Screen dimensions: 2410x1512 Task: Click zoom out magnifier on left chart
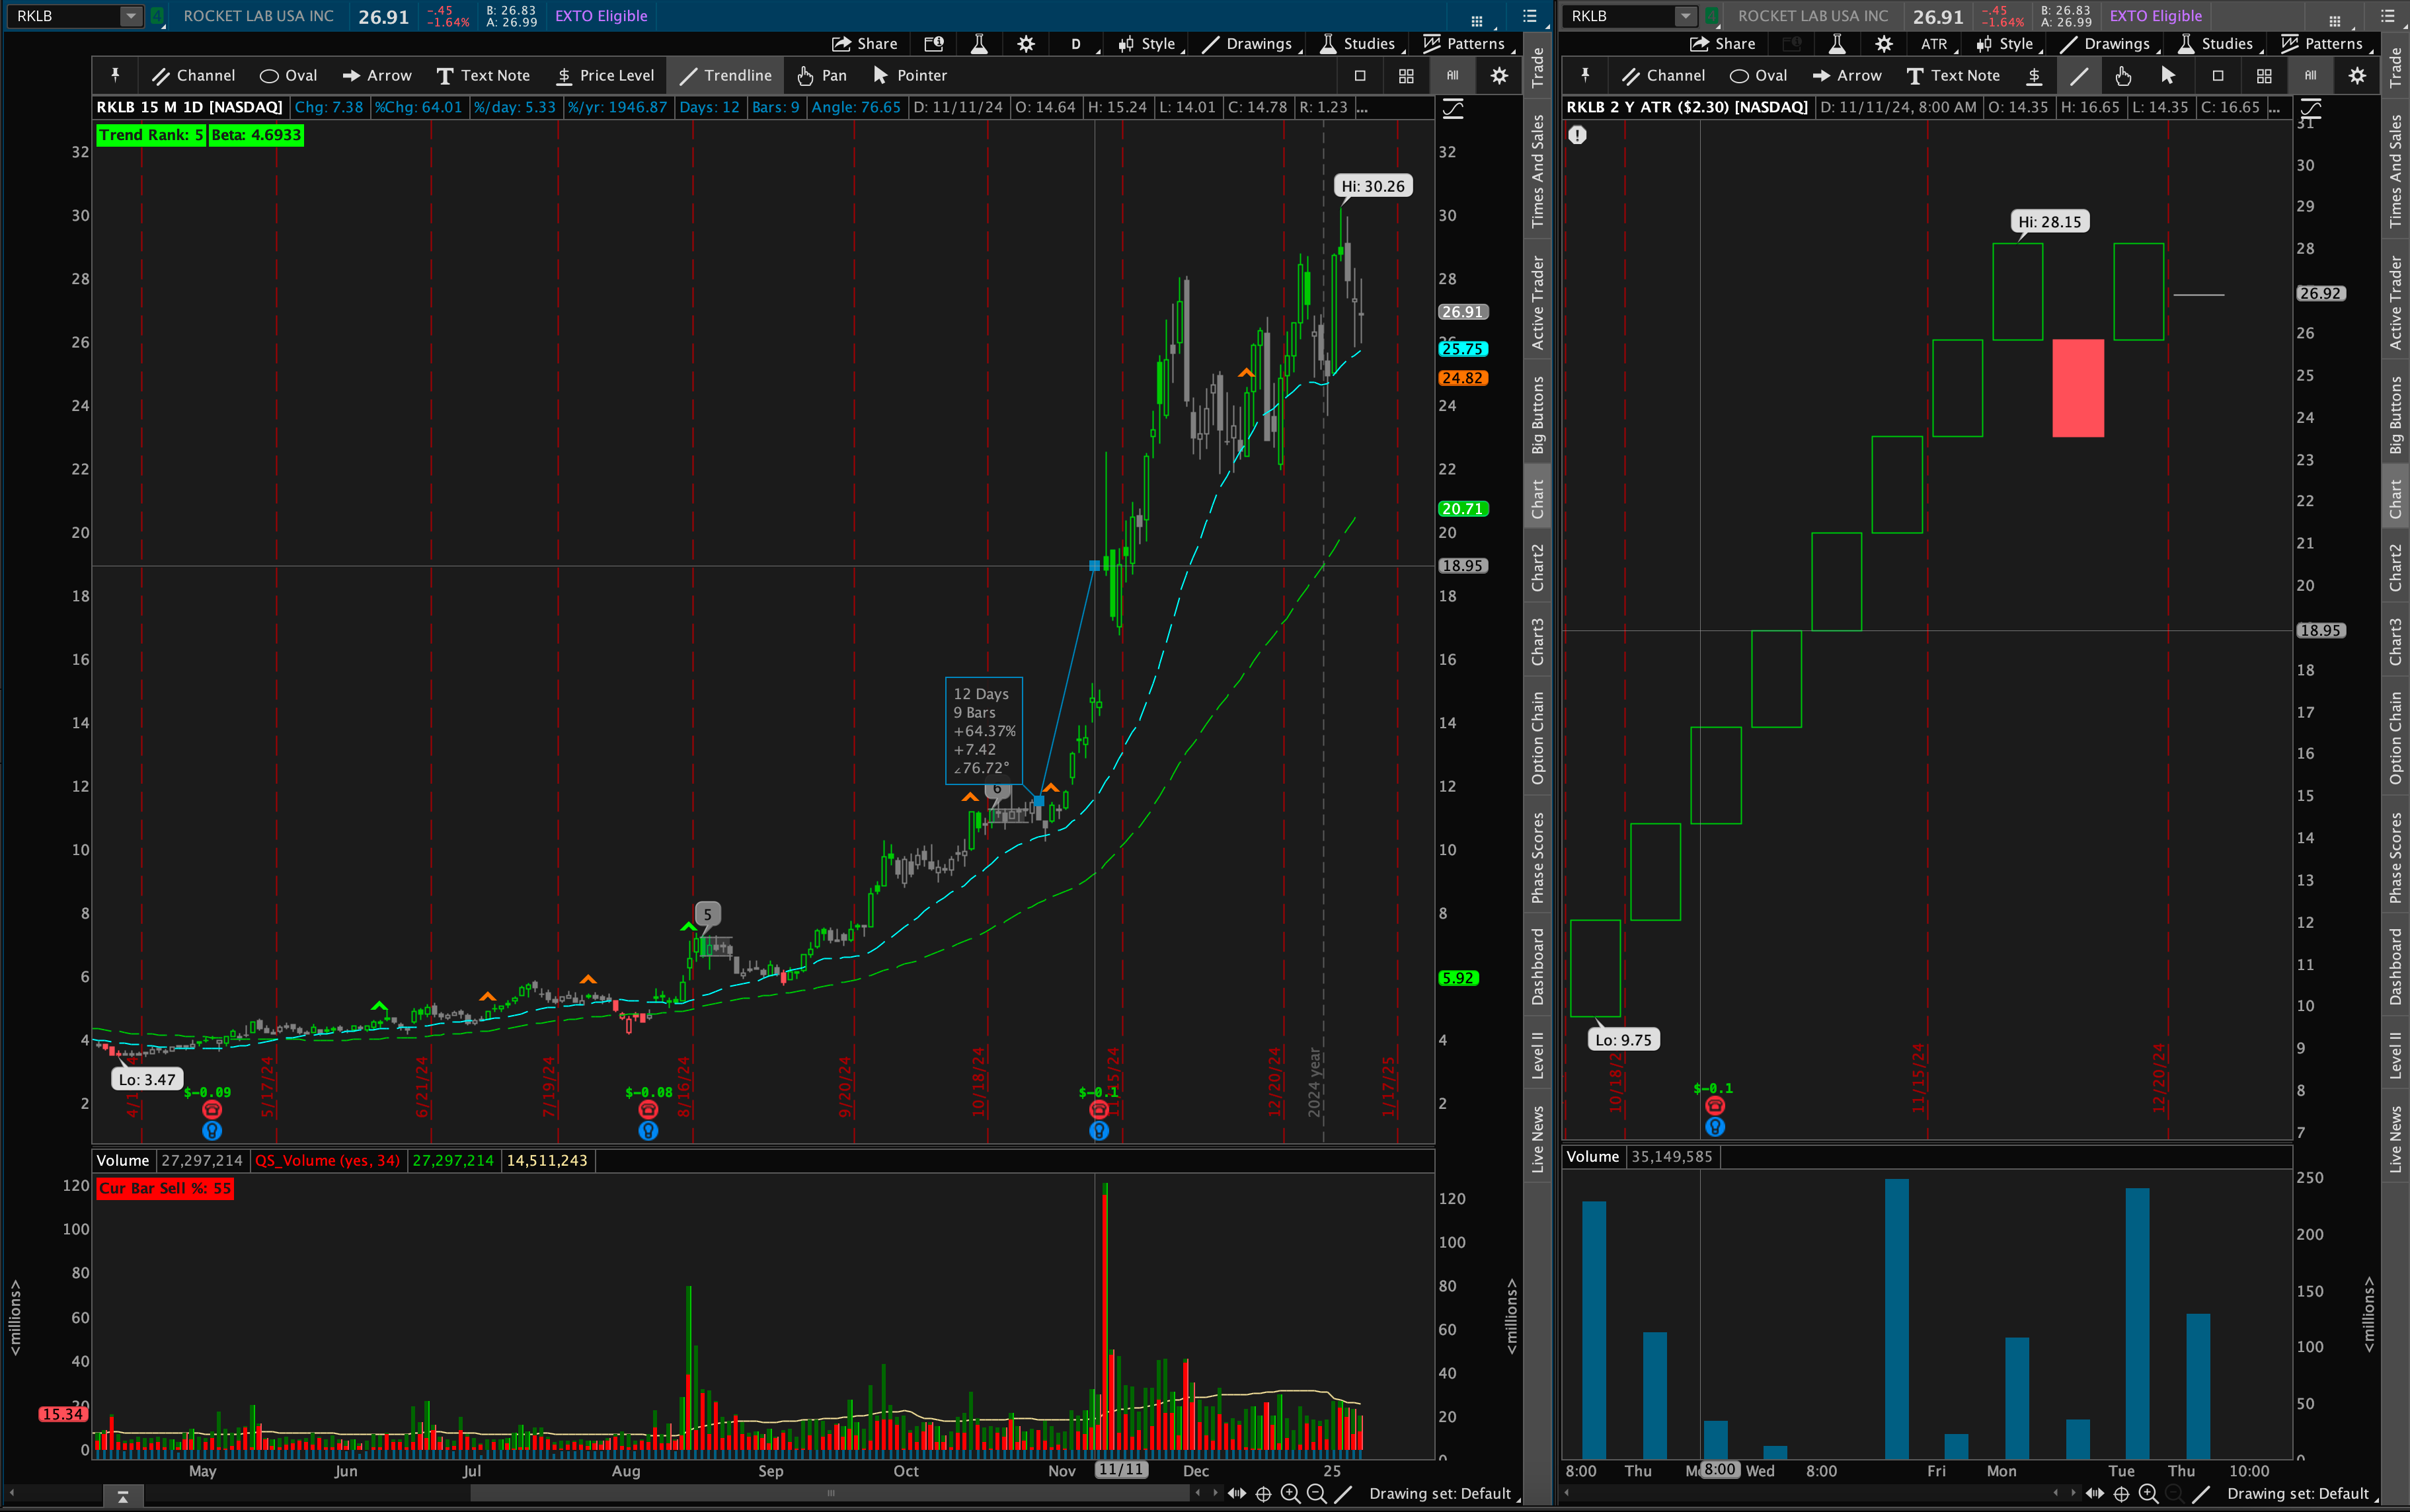[x=1316, y=1493]
